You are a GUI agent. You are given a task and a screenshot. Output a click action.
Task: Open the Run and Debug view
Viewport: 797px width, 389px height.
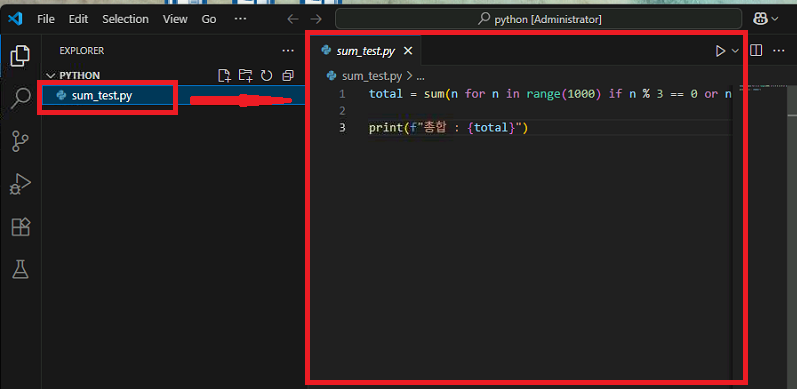[x=20, y=184]
